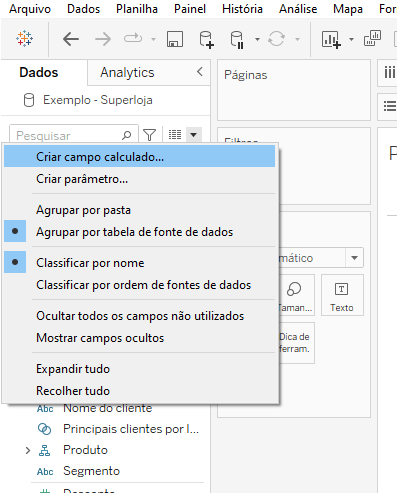Click the undo back arrow
The height and width of the screenshot is (493, 397).
71,39
